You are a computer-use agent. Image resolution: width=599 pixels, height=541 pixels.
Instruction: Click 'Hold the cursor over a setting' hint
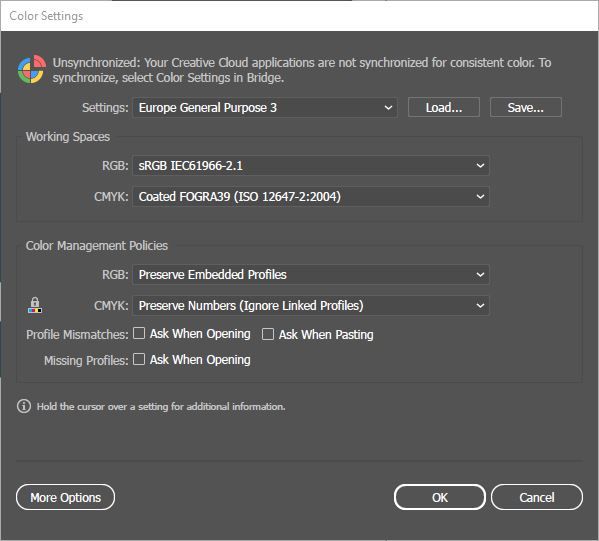click(x=161, y=407)
